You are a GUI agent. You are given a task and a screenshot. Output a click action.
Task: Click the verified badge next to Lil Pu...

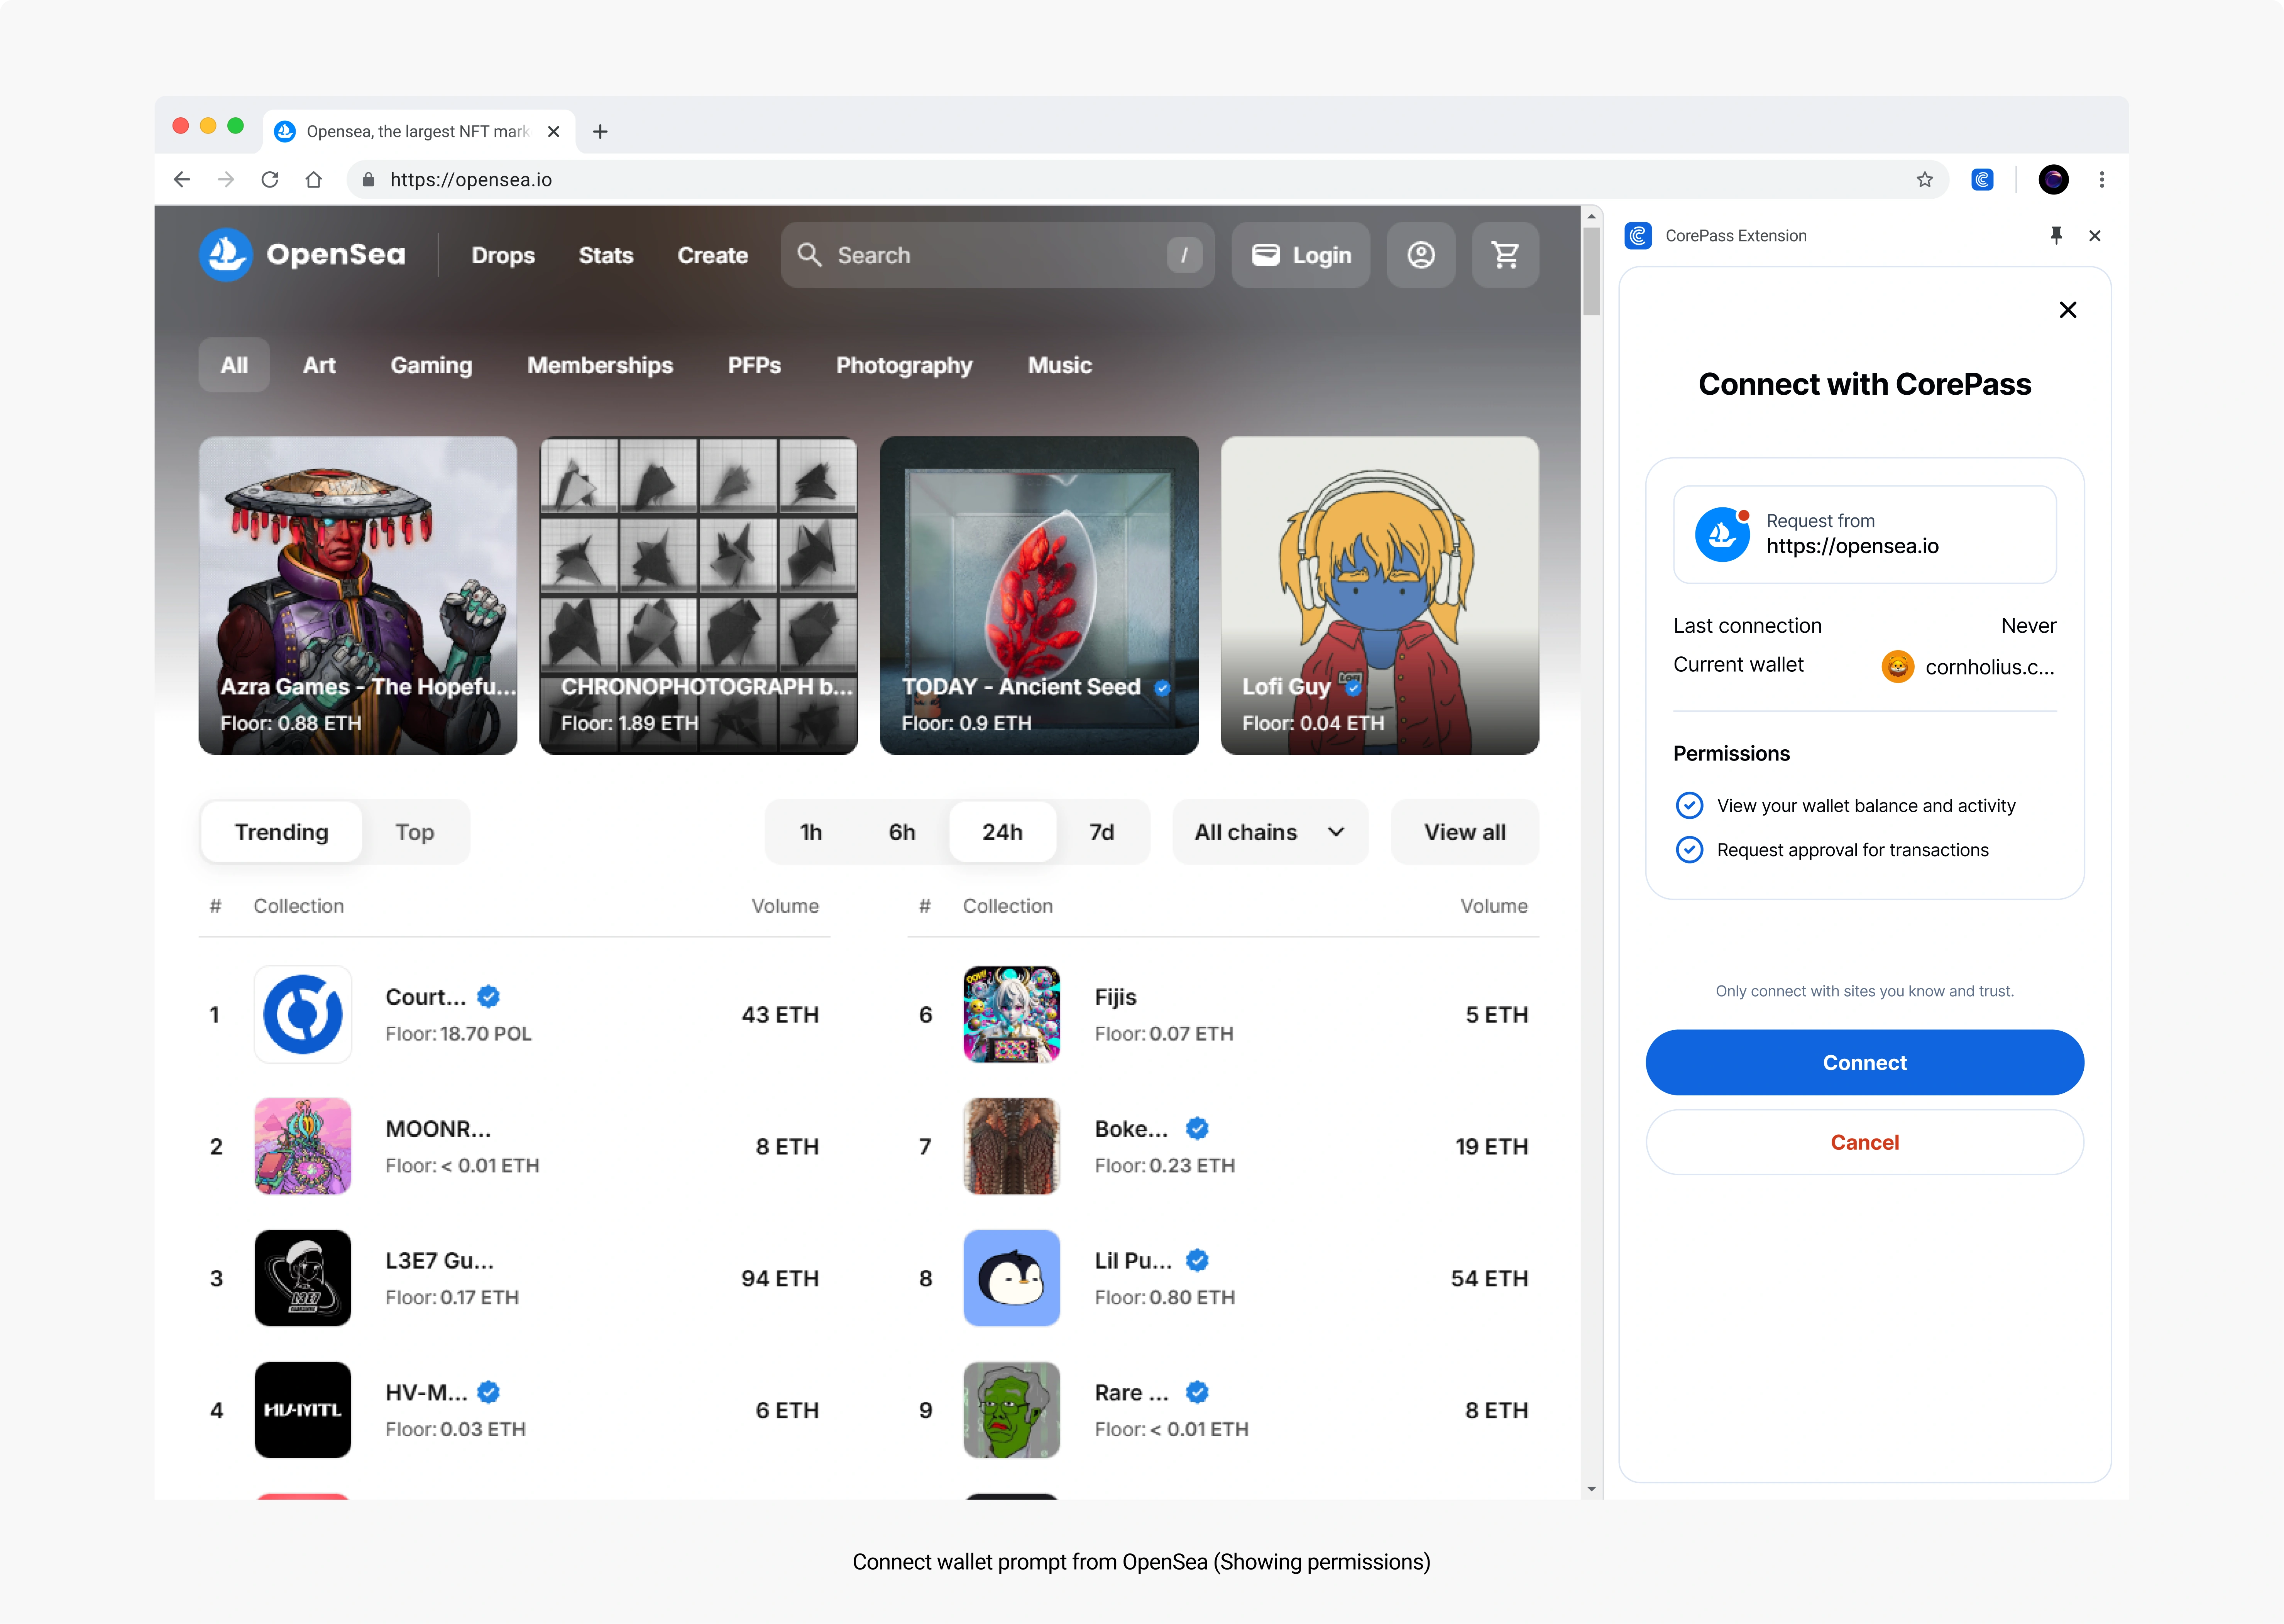1198,1260
